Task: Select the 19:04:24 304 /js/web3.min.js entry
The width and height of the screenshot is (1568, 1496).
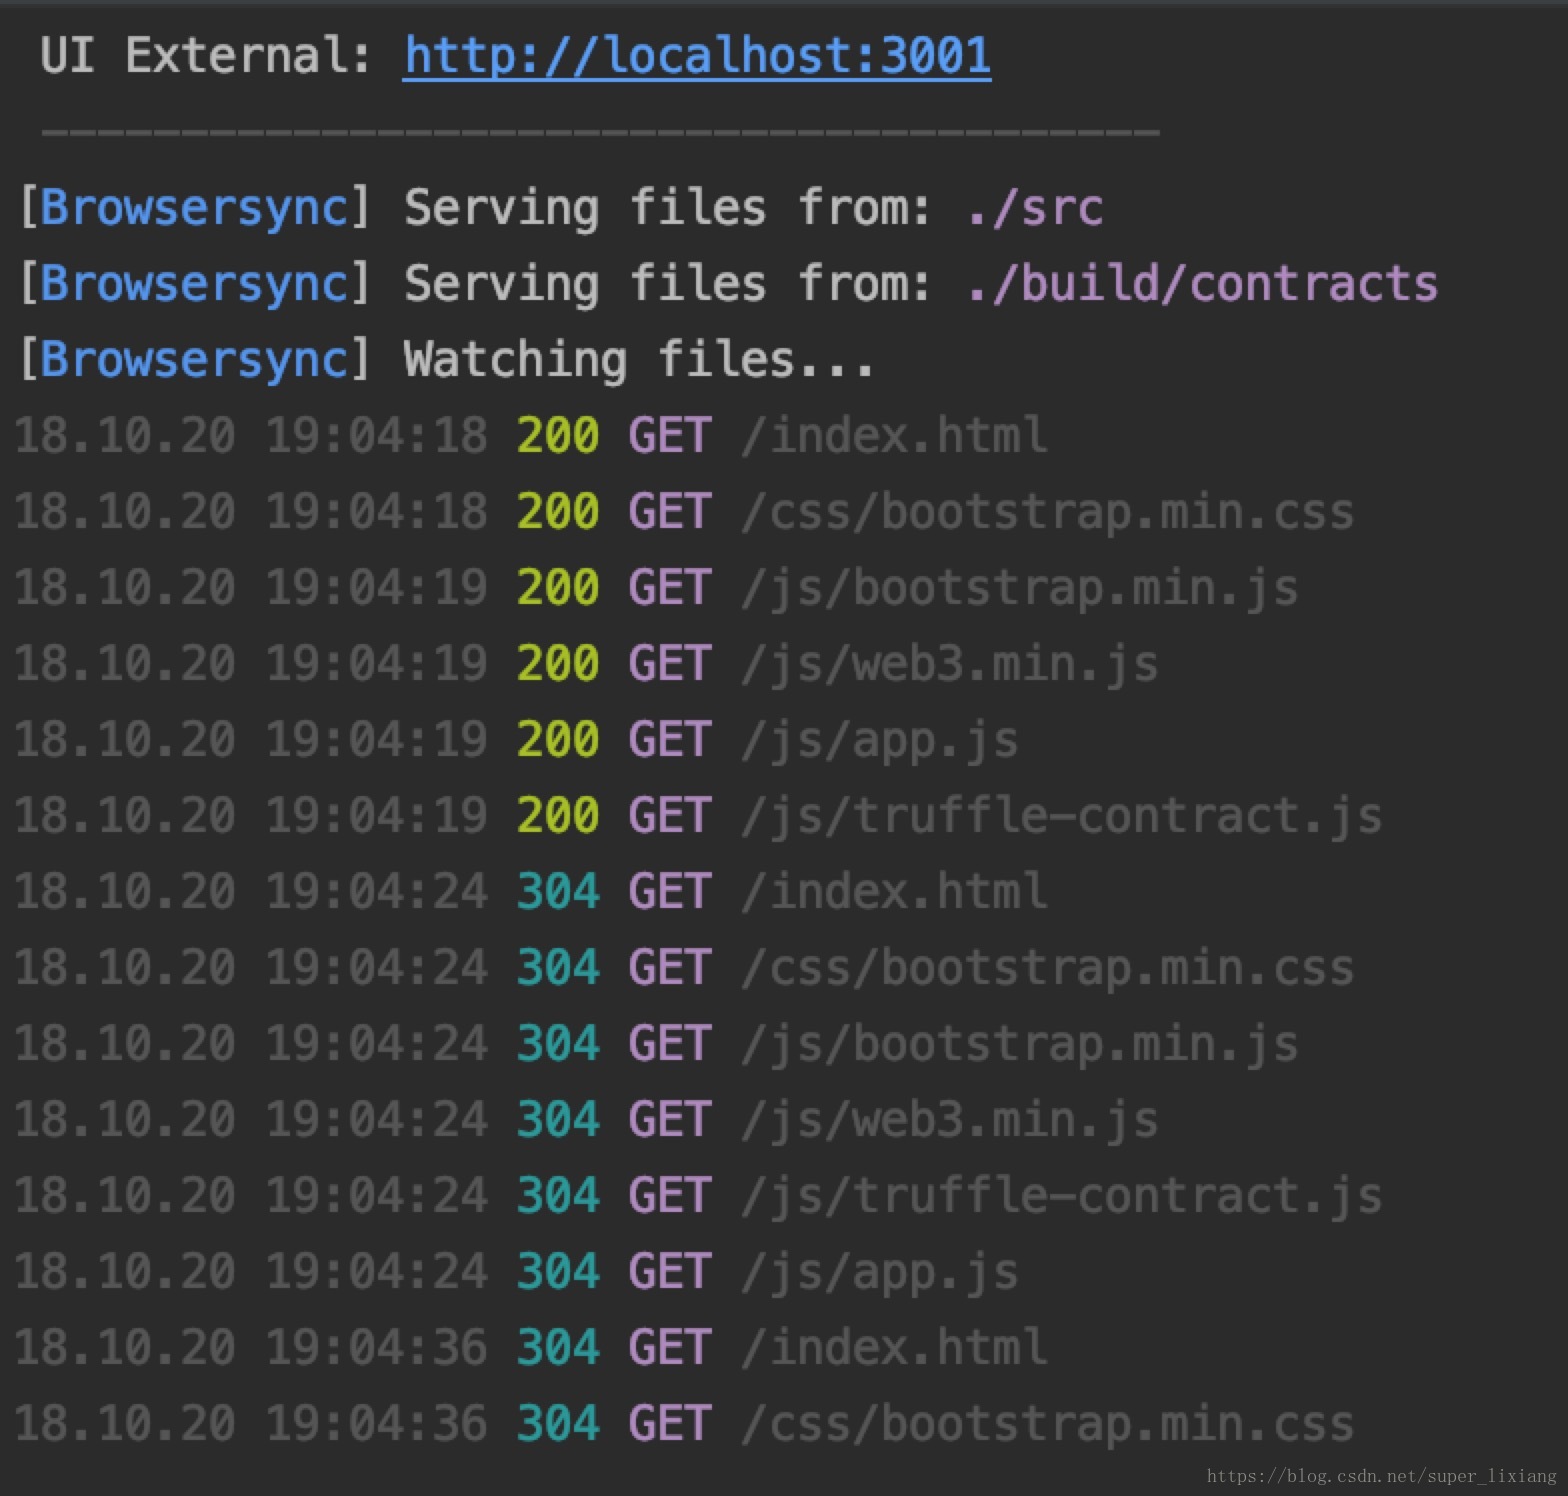Action: click(x=586, y=1120)
